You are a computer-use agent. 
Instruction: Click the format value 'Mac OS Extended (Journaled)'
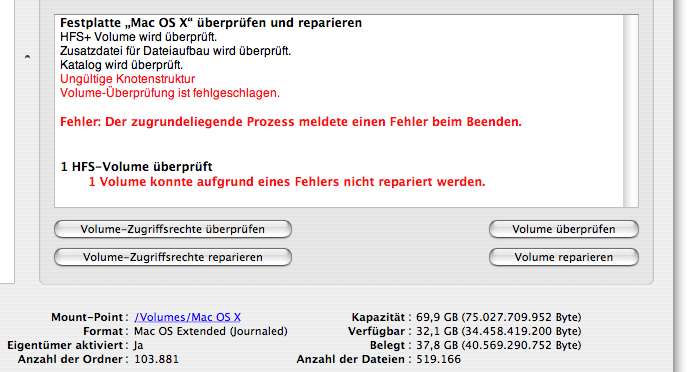pos(211,331)
